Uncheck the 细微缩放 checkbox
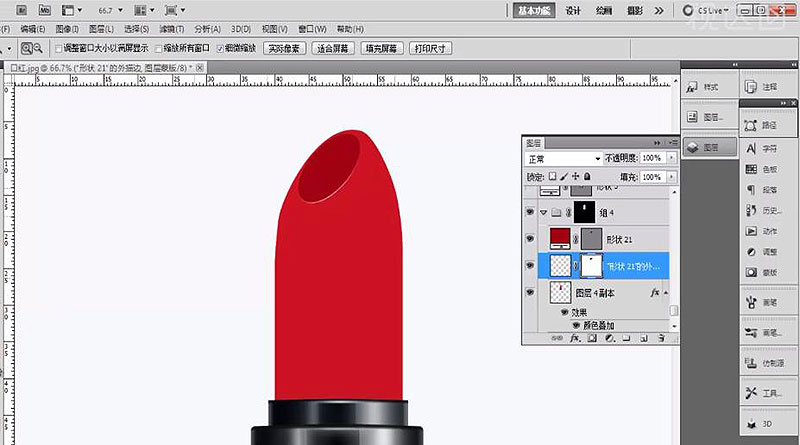Screen dimensions: 800x445 220,48
